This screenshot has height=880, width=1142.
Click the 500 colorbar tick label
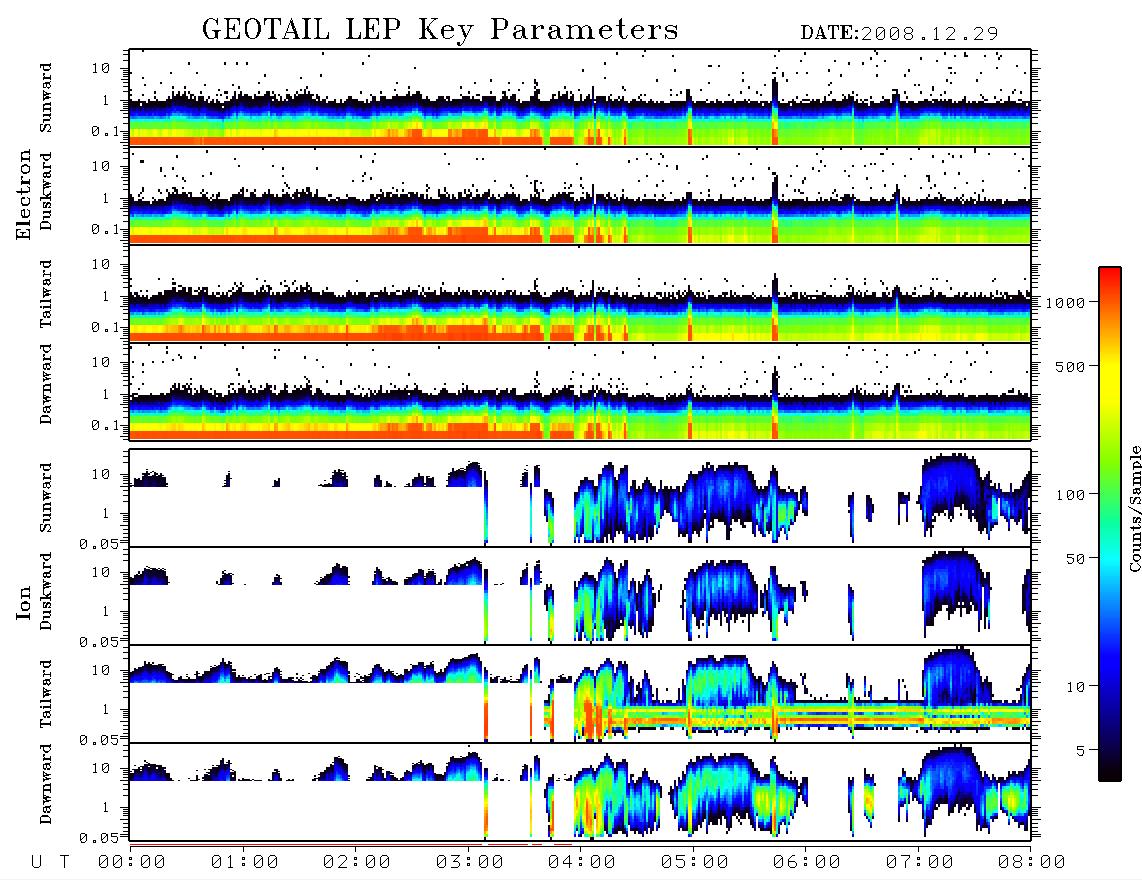tap(1070, 366)
